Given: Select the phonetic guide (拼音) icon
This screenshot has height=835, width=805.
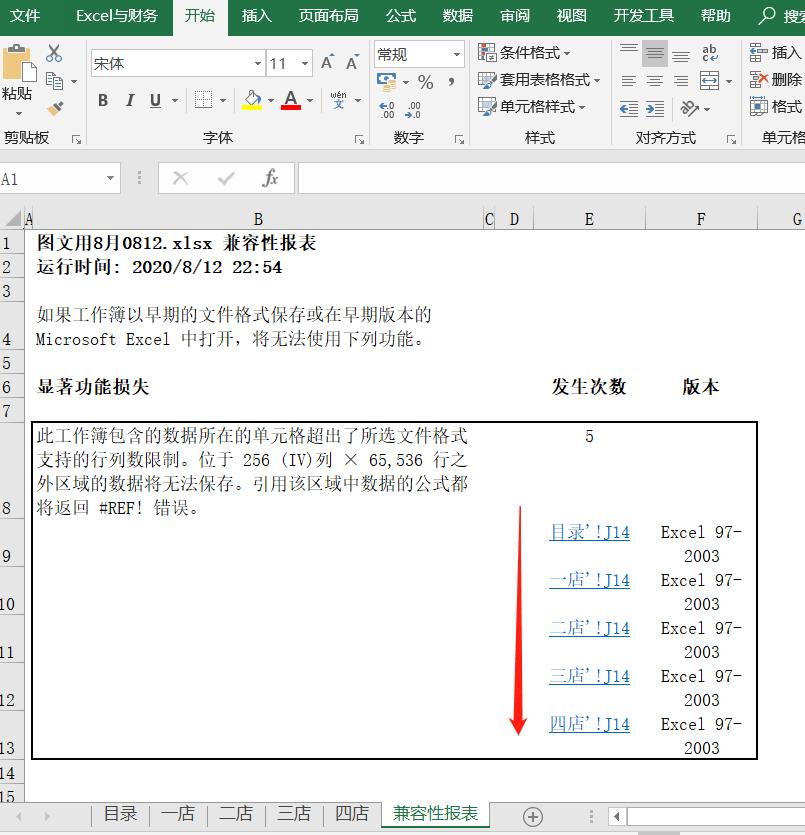Looking at the screenshot, I should tap(337, 99).
